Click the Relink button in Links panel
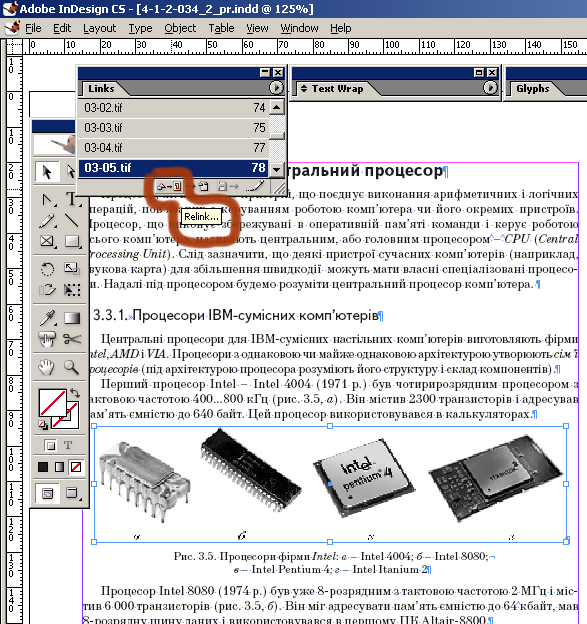Viewport: 587px width, 624px height. (169, 186)
